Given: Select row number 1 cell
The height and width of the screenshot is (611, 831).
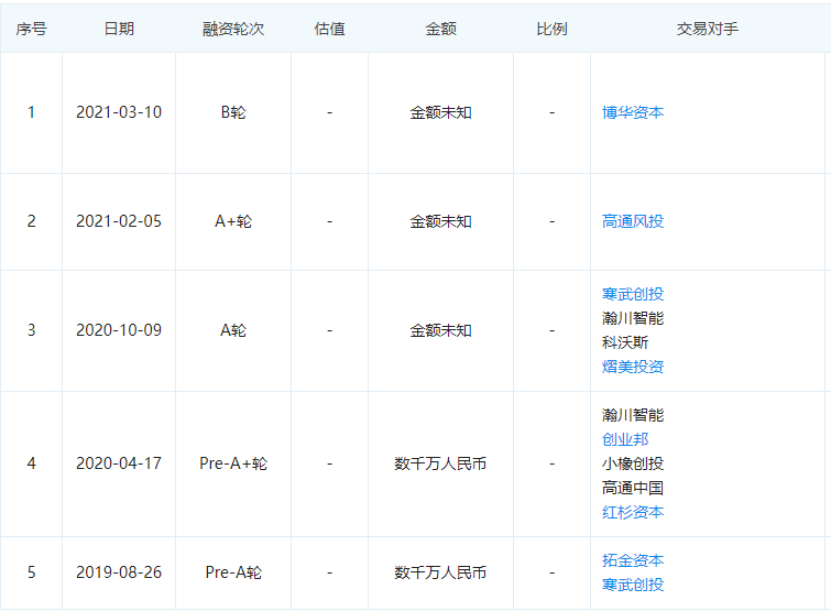Looking at the screenshot, I should [31, 112].
